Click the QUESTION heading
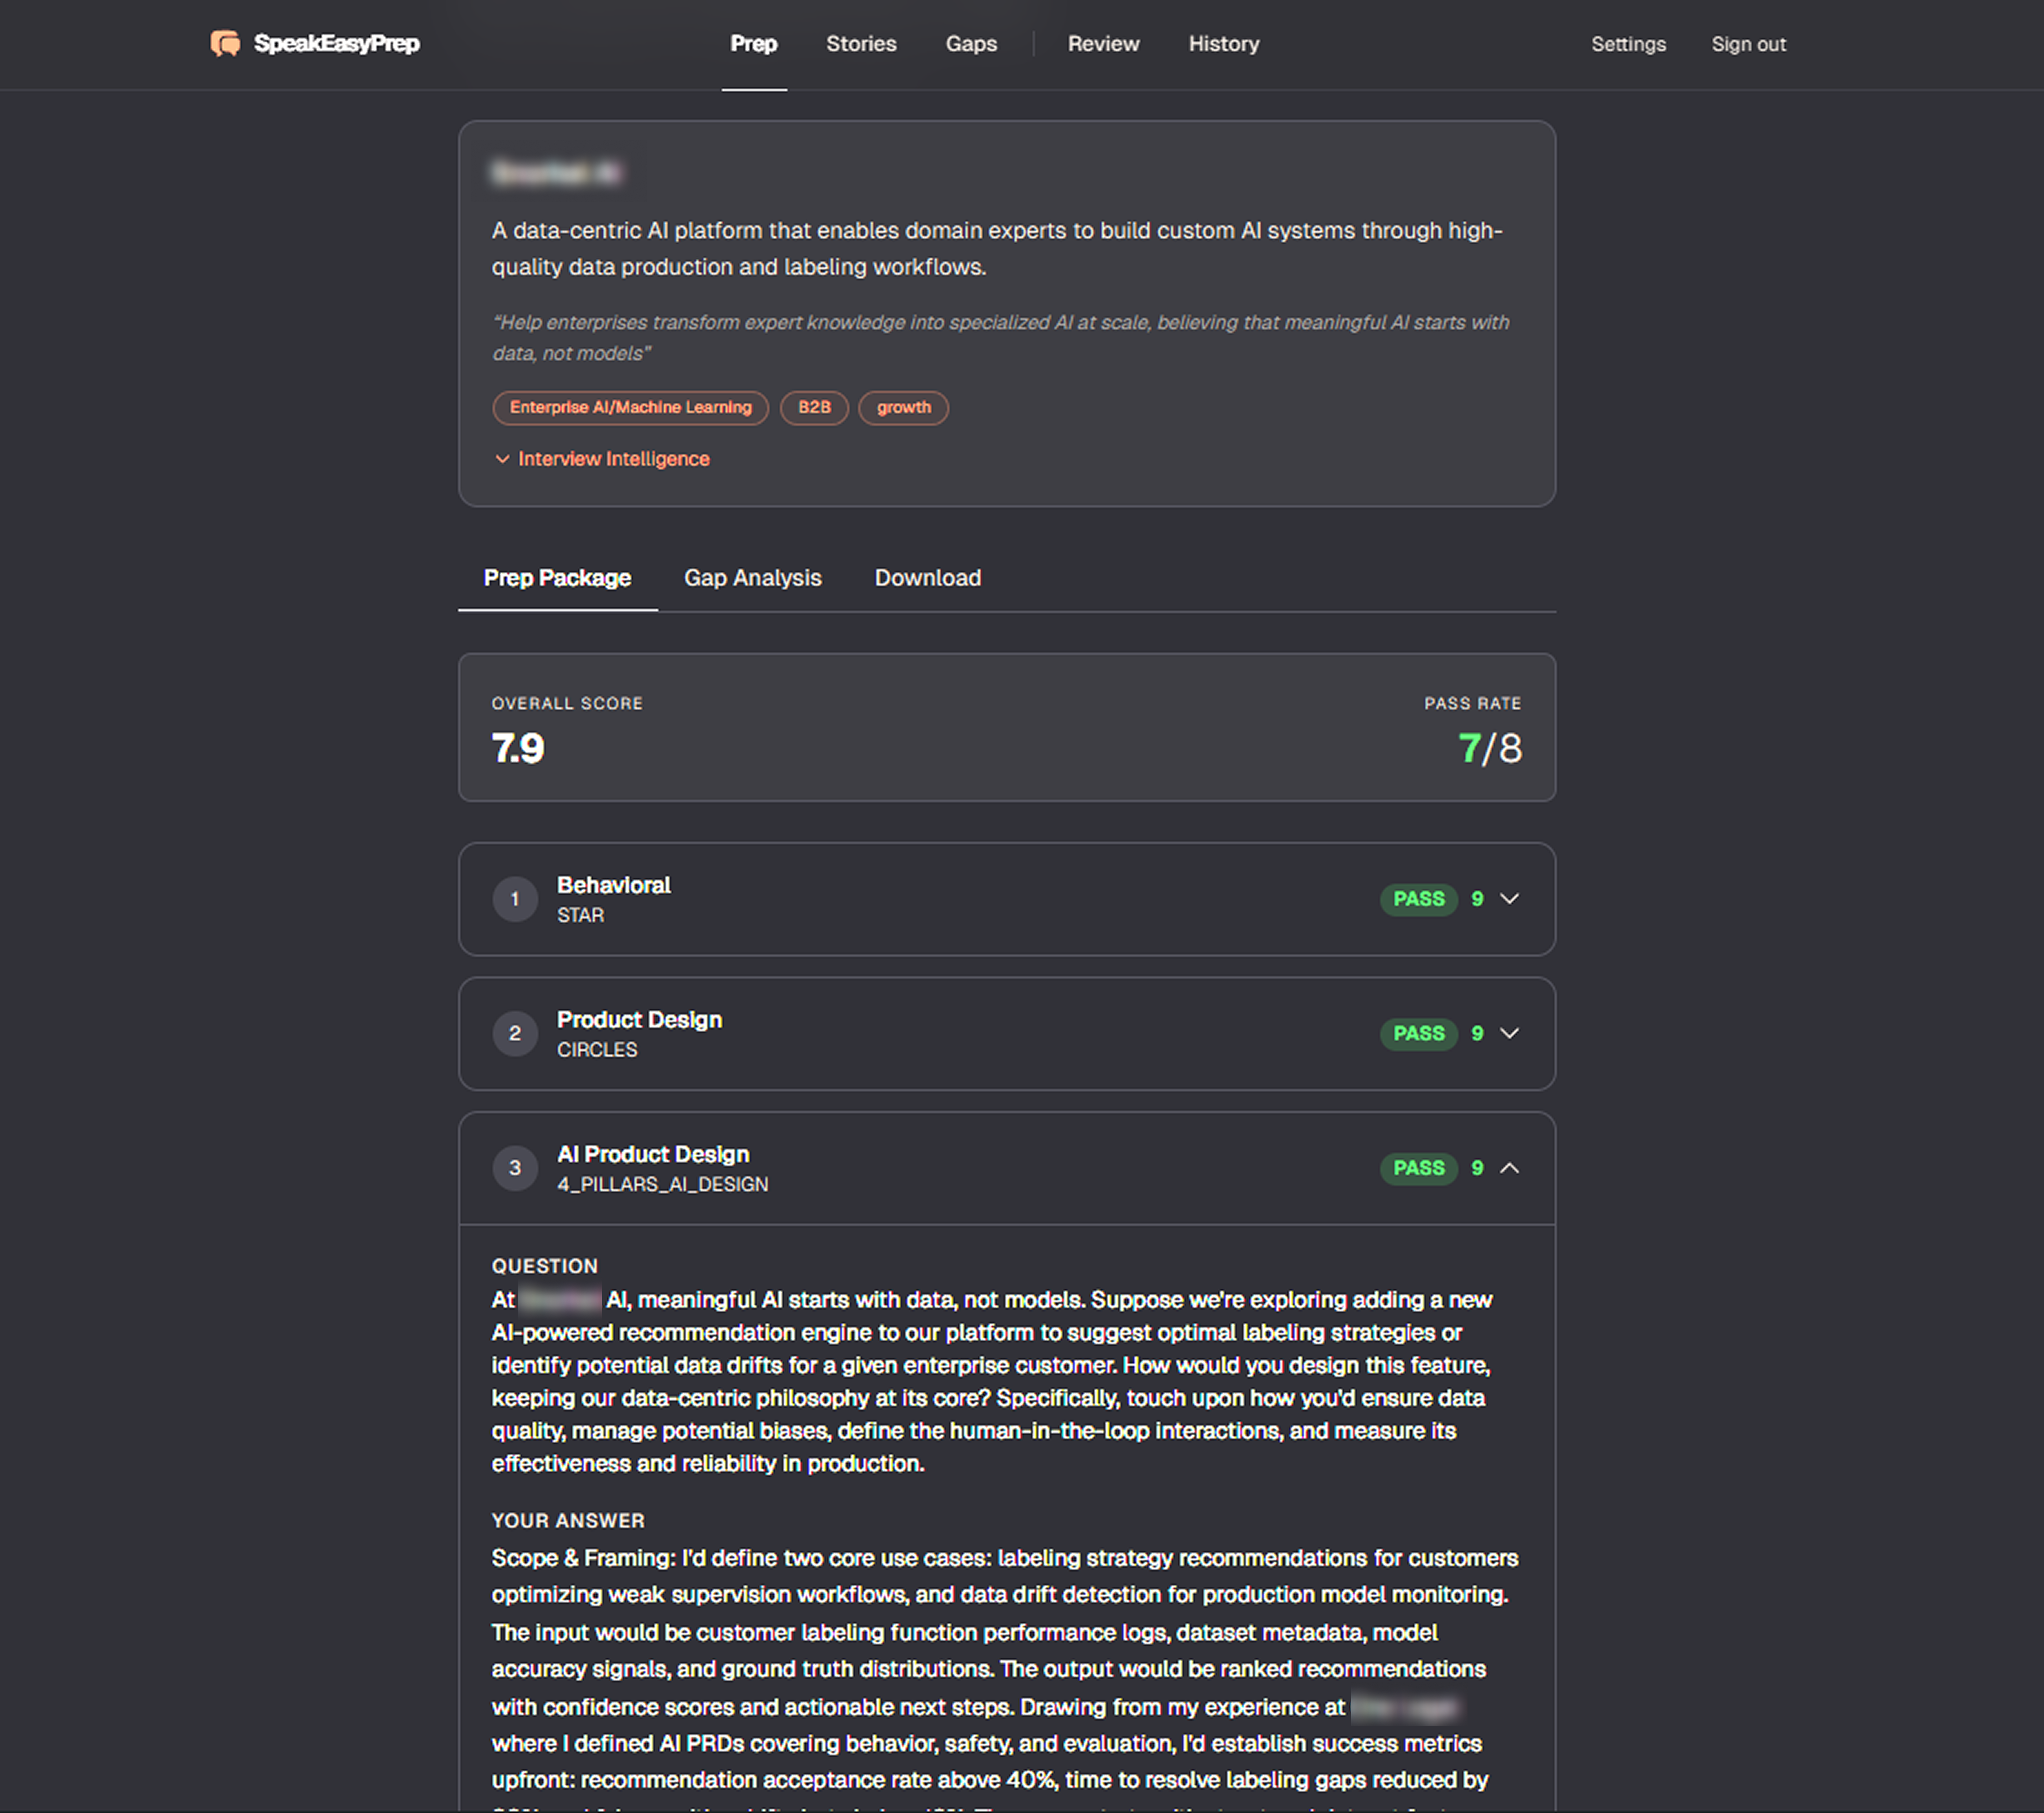This screenshot has height=1813, width=2044. [x=545, y=1266]
